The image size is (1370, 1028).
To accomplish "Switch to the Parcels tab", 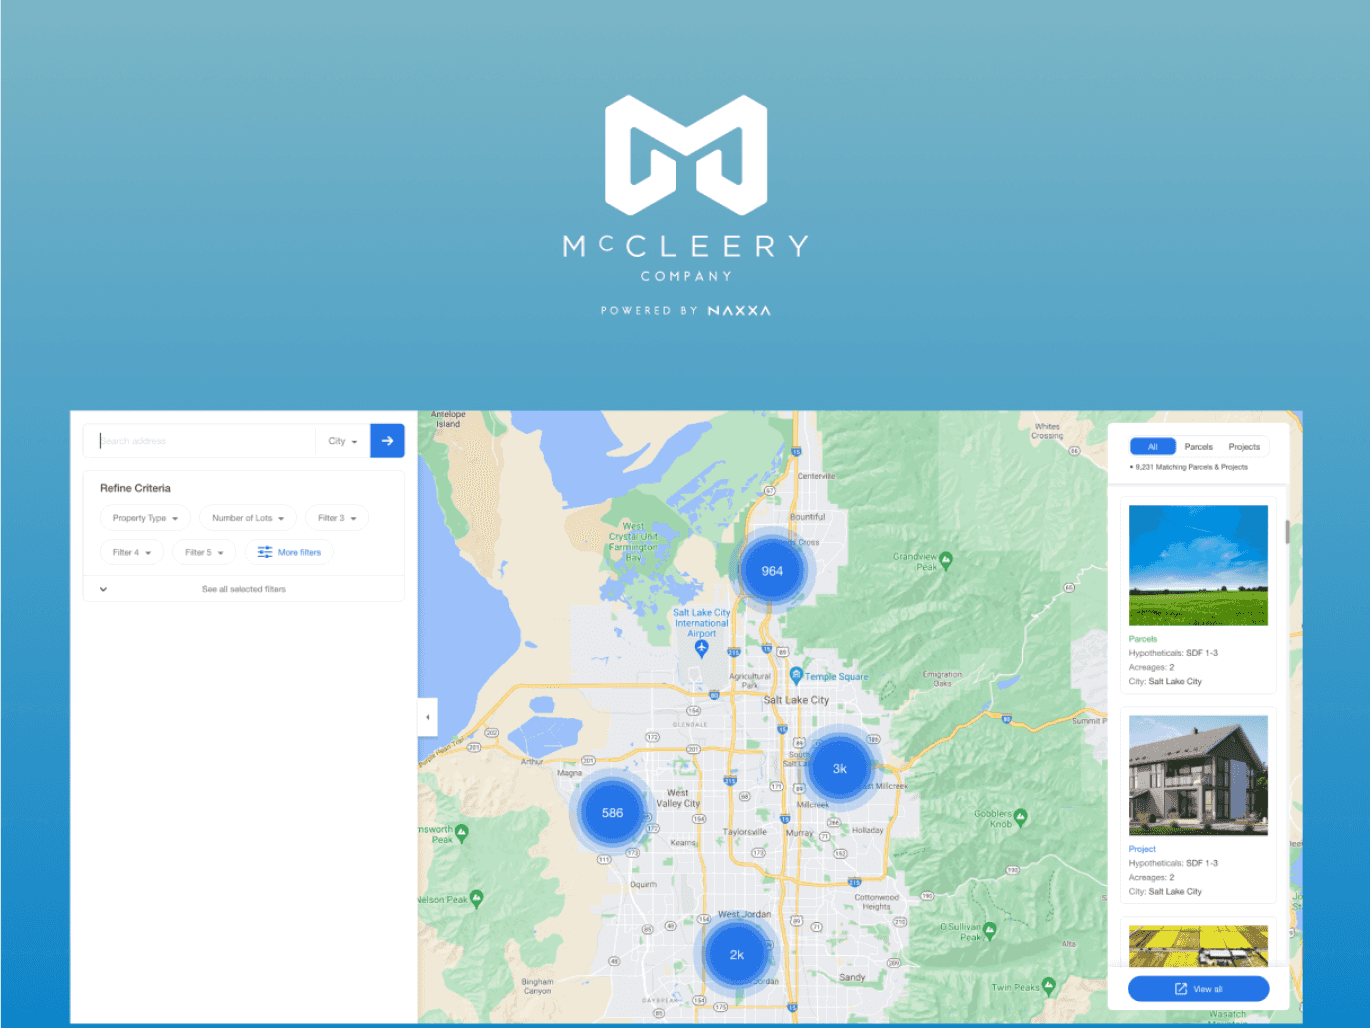I will pos(1198,447).
